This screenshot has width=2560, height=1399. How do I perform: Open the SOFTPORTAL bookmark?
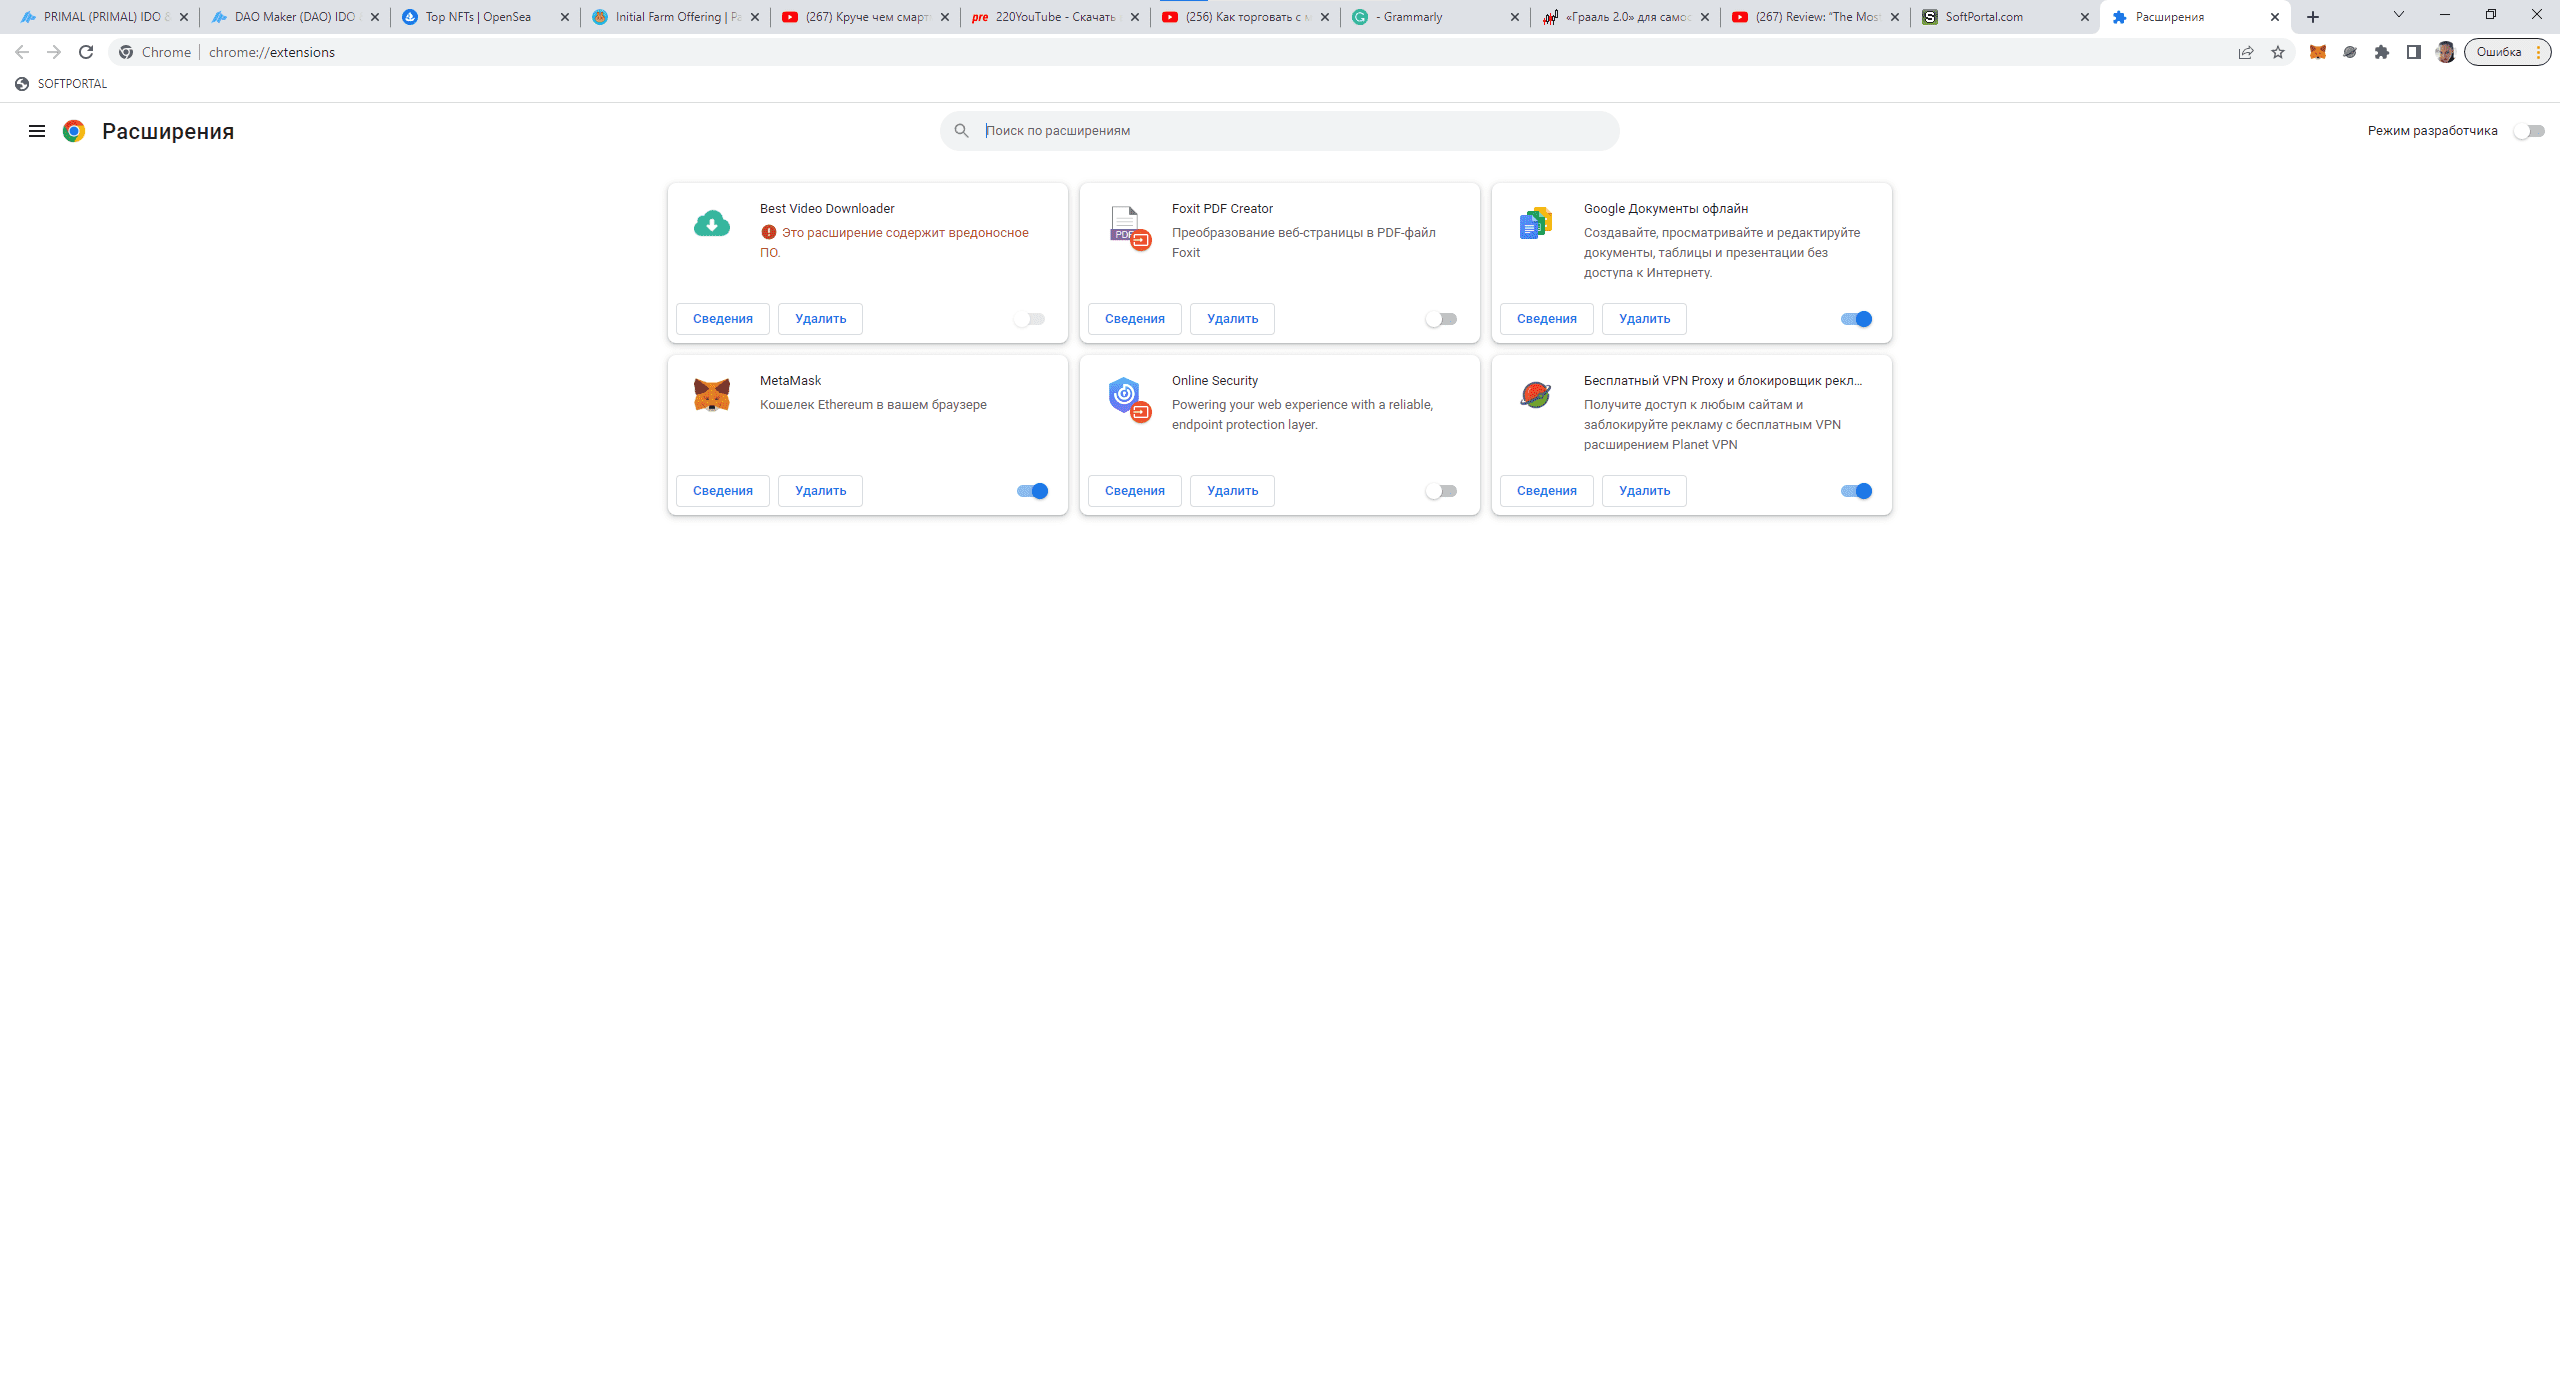(62, 84)
